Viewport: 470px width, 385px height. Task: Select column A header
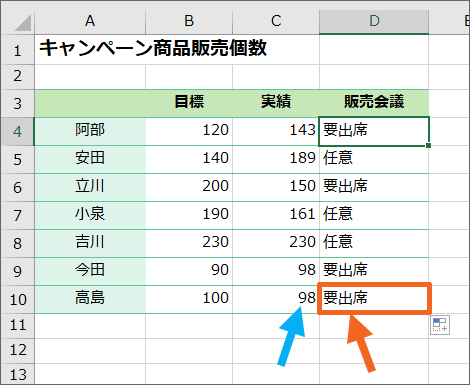90,21
